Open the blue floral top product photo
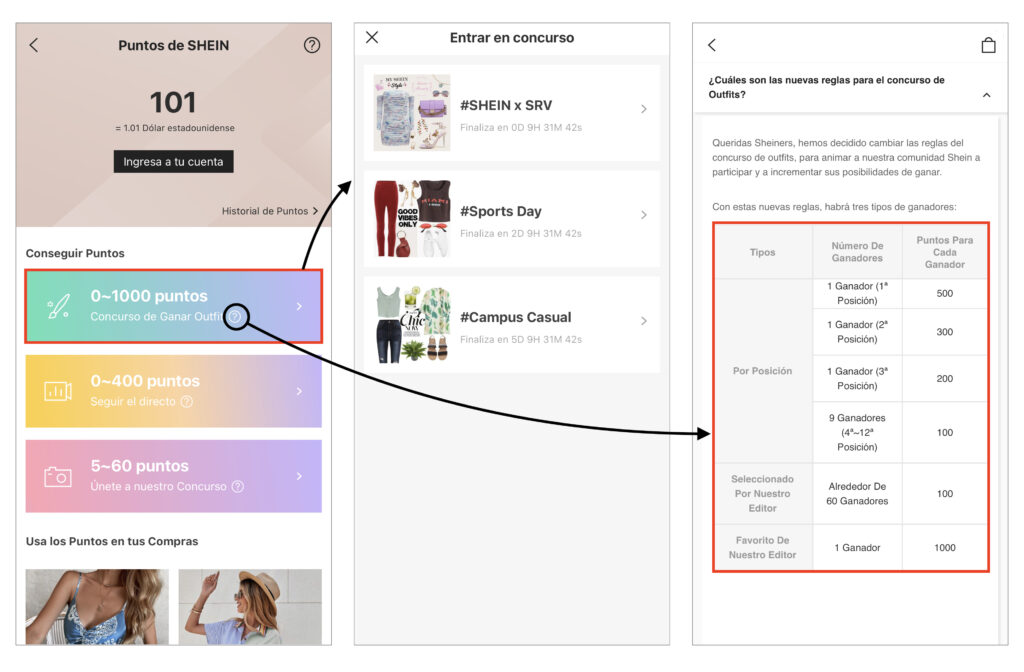 point(97,607)
